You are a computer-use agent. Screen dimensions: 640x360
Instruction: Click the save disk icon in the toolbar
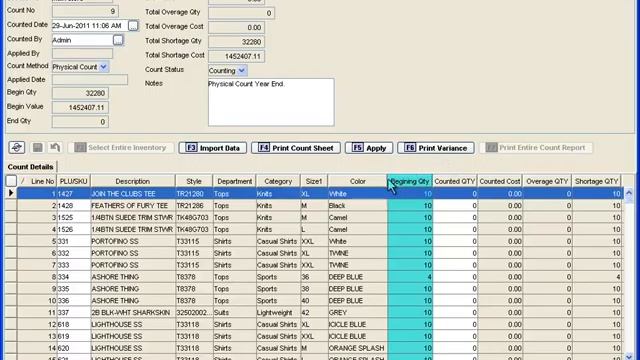click(38, 147)
